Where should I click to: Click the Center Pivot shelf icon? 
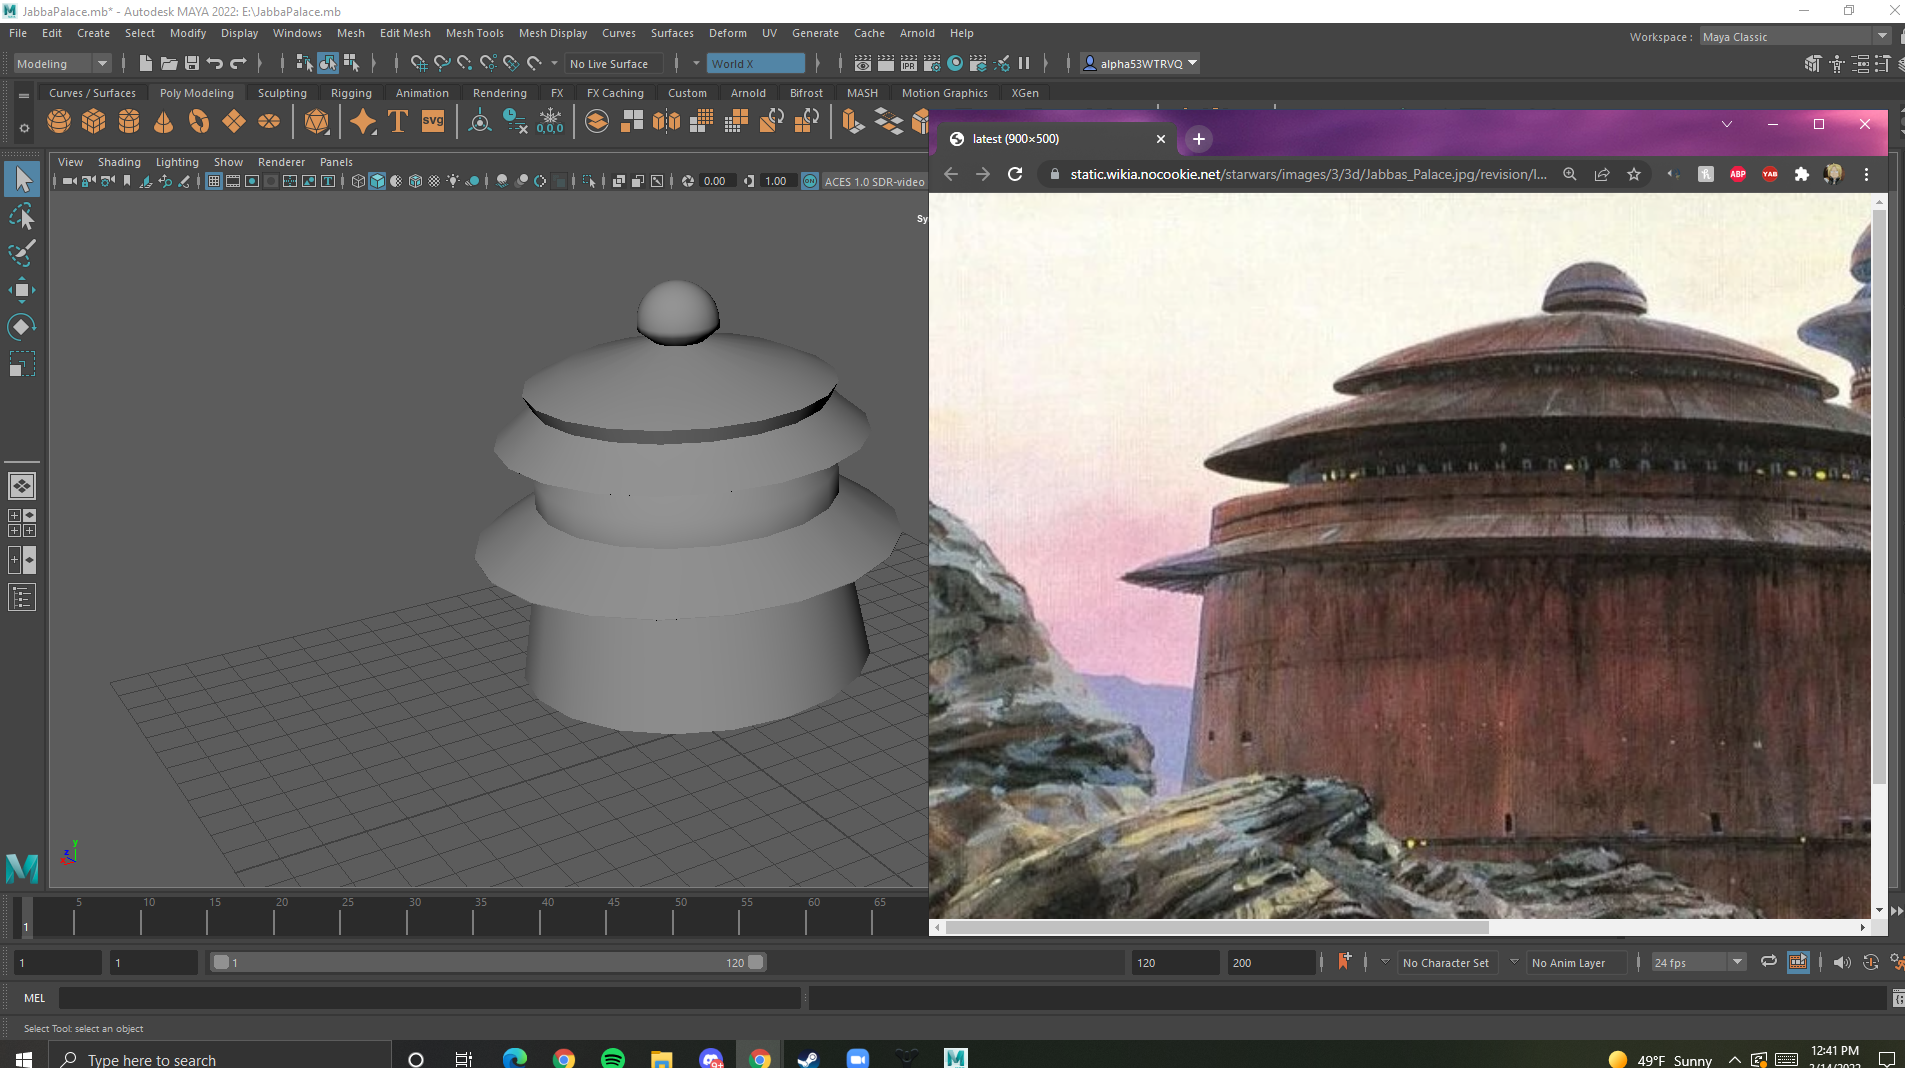[x=480, y=122]
